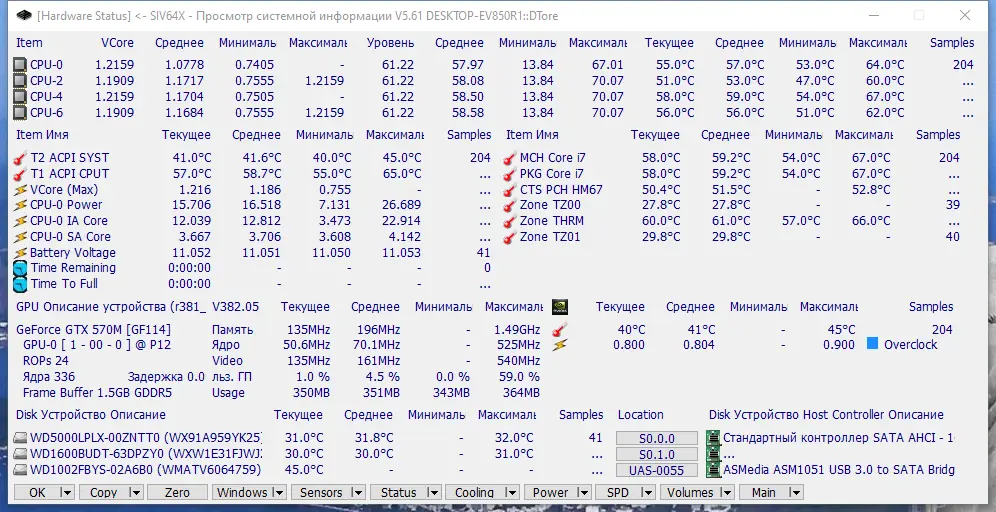Click the CPU-0 chip icon
The width and height of the screenshot is (996, 512).
(x=20, y=65)
